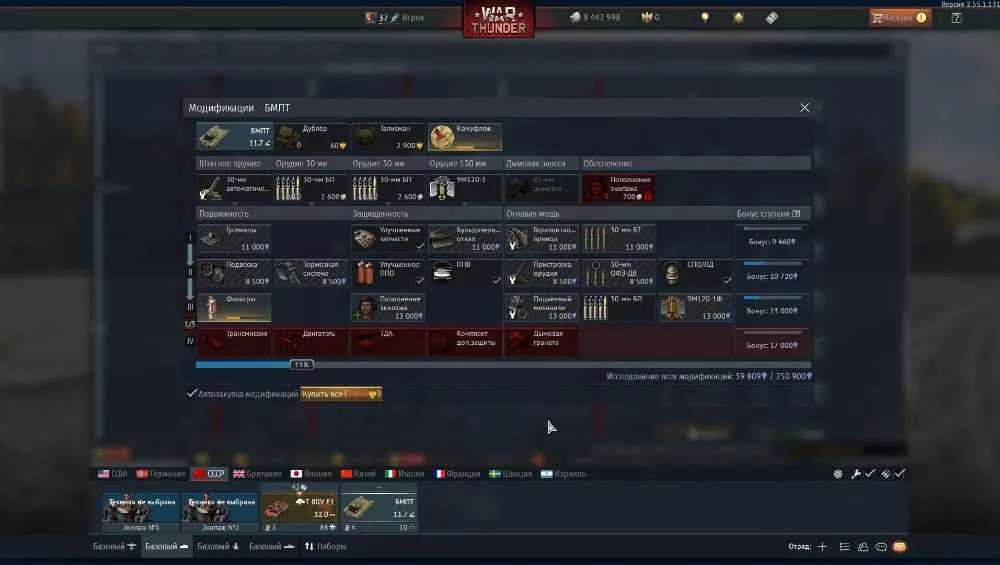This screenshot has height=565, width=1000.
Task: Toggle the Улучшенные запчасти modification checkmark
Action: pos(420,246)
